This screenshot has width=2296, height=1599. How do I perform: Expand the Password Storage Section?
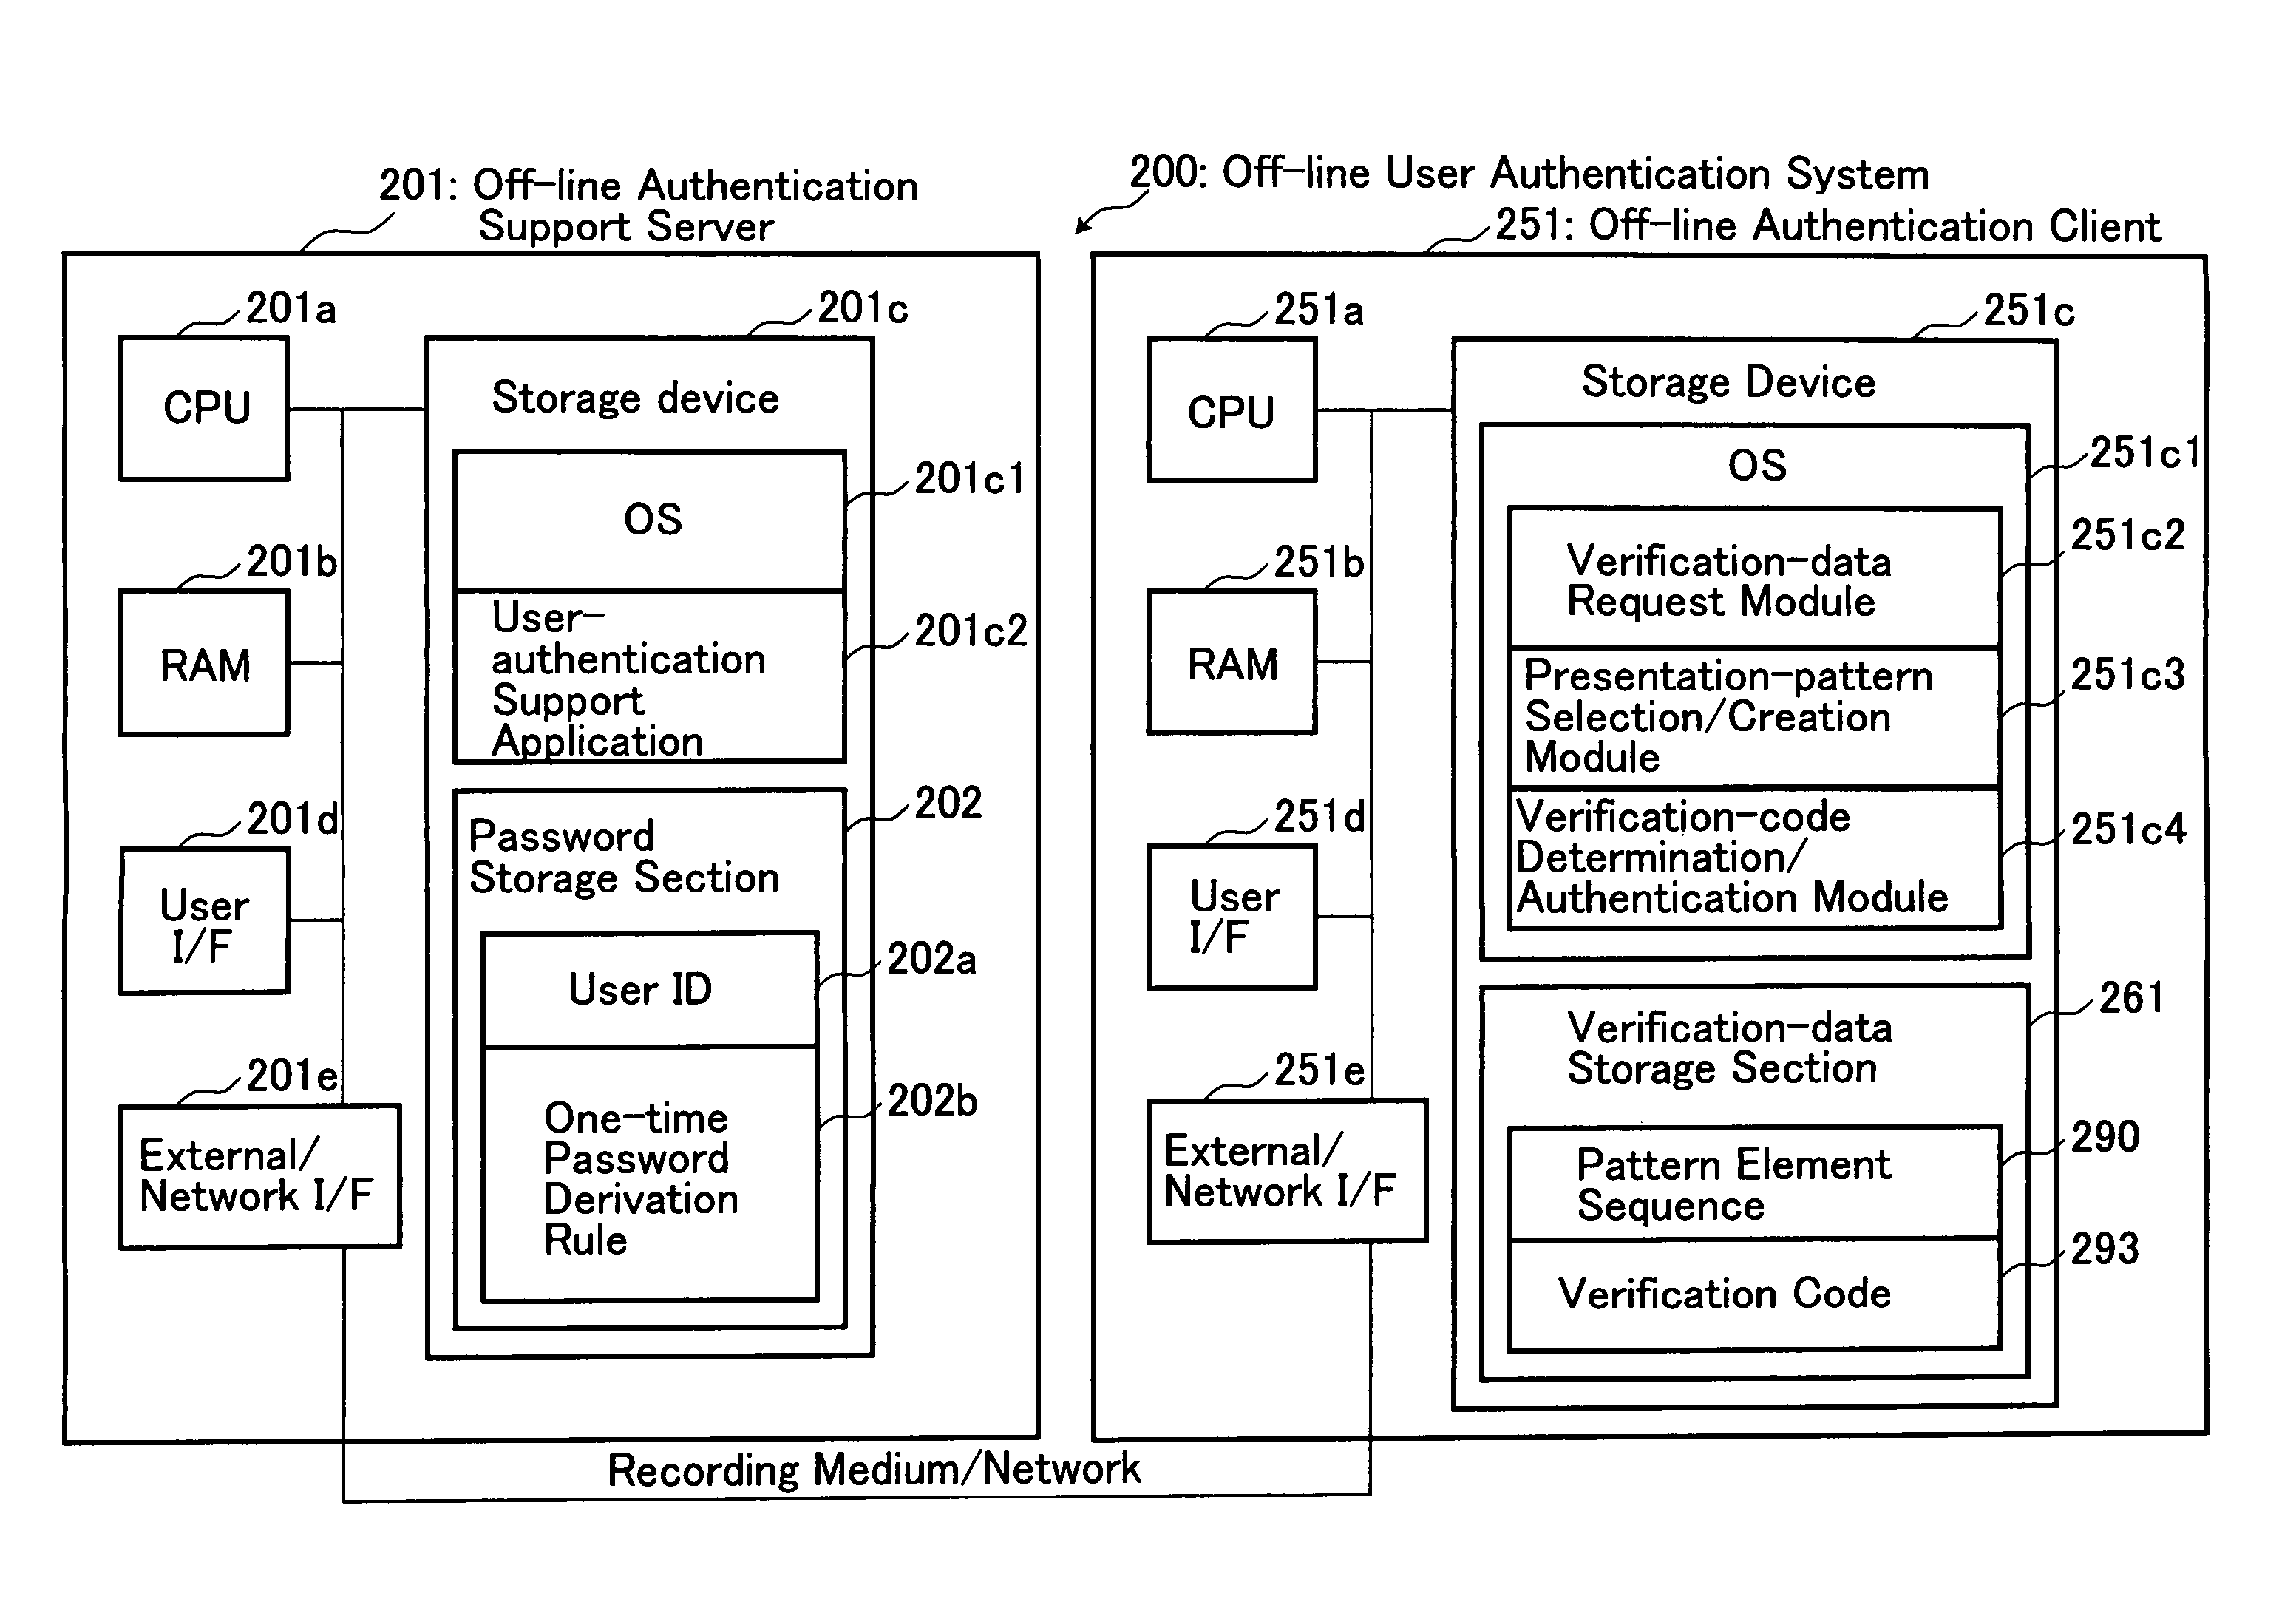pos(611,855)
